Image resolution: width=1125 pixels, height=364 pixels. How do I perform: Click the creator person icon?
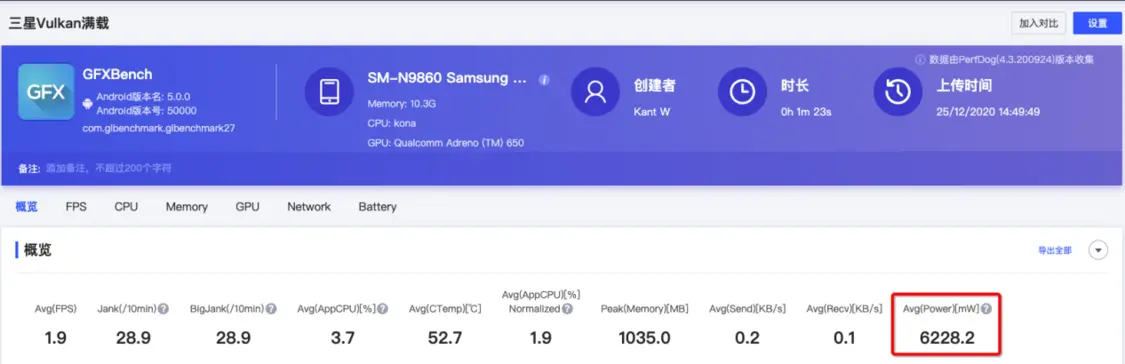pyautogui.click(x=595, y=92)
